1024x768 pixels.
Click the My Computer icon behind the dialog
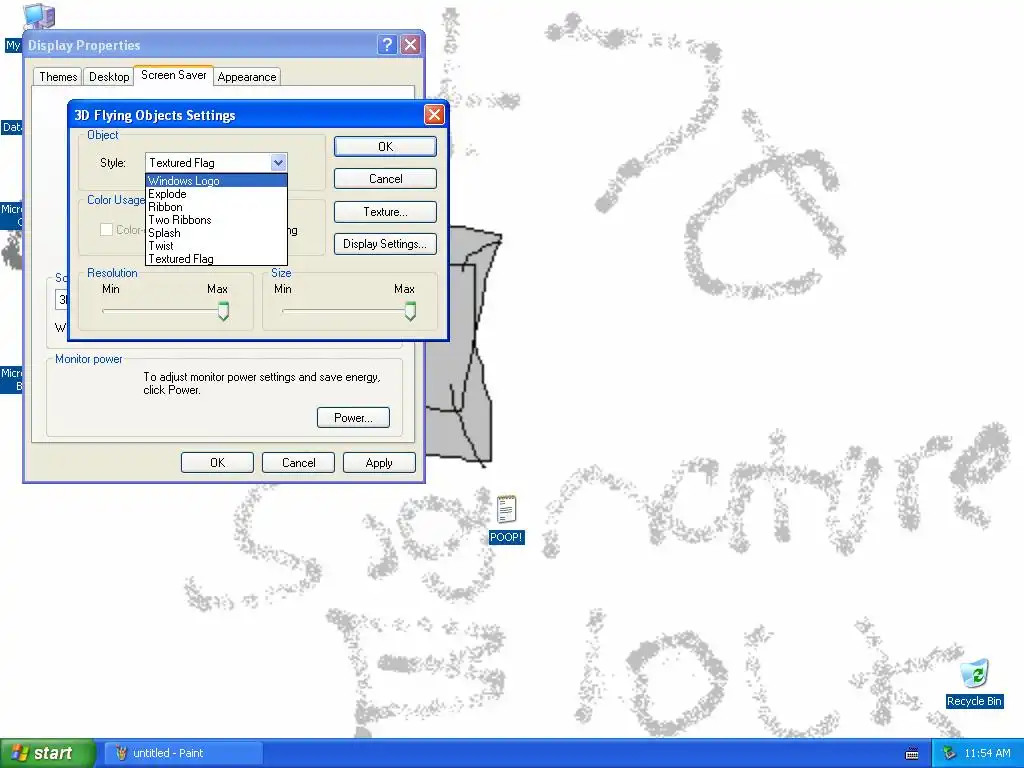point(39,14)
